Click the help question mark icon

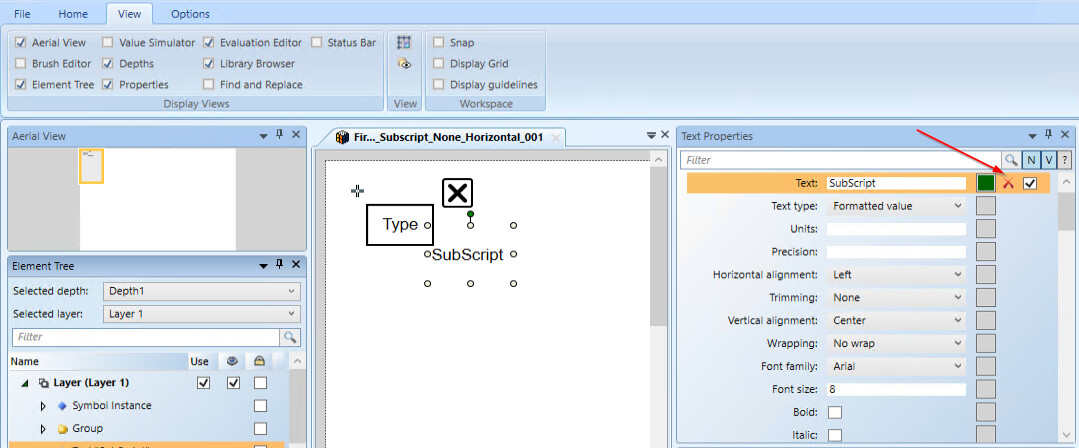[x=1065, y=160]
